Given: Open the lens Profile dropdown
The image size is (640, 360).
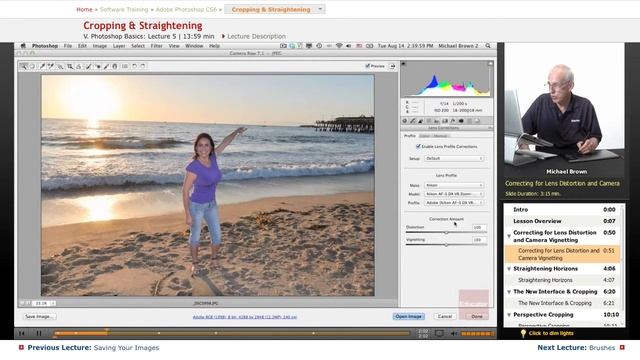Looking at the screenshot, I should (454, 202).
